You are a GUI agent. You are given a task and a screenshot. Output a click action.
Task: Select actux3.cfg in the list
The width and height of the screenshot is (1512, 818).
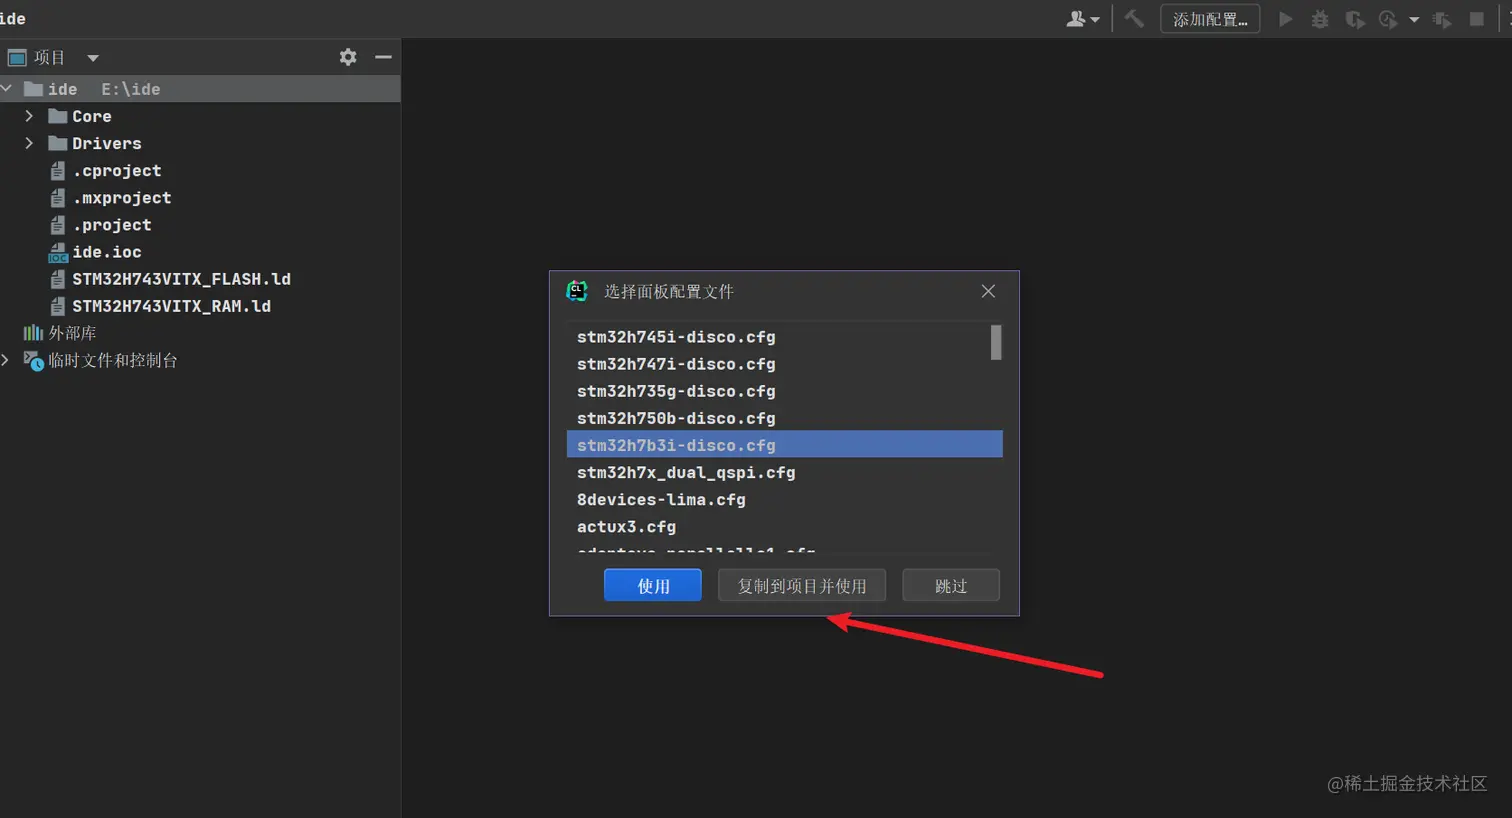click(784, 526)
